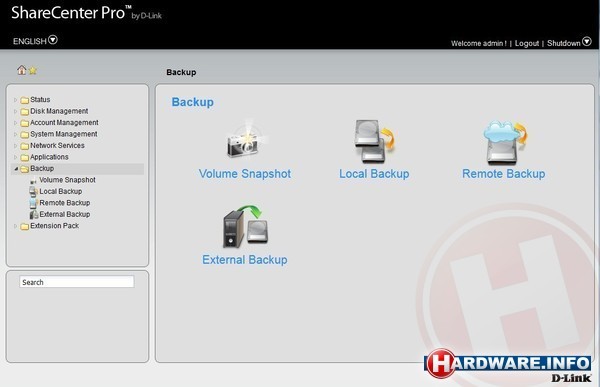Click the Remote Backup text link

(x=504, y=174)
